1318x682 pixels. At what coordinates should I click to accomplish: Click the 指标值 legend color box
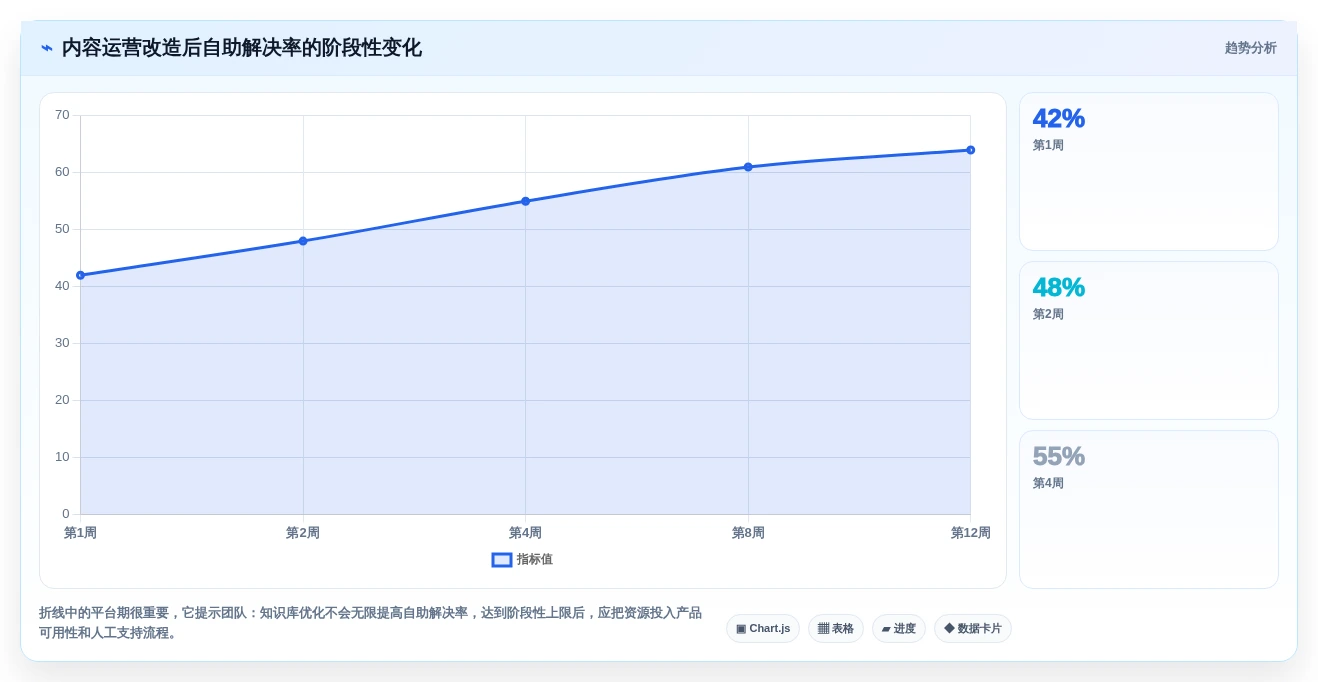pyautogui.click(x=502, y=560)
